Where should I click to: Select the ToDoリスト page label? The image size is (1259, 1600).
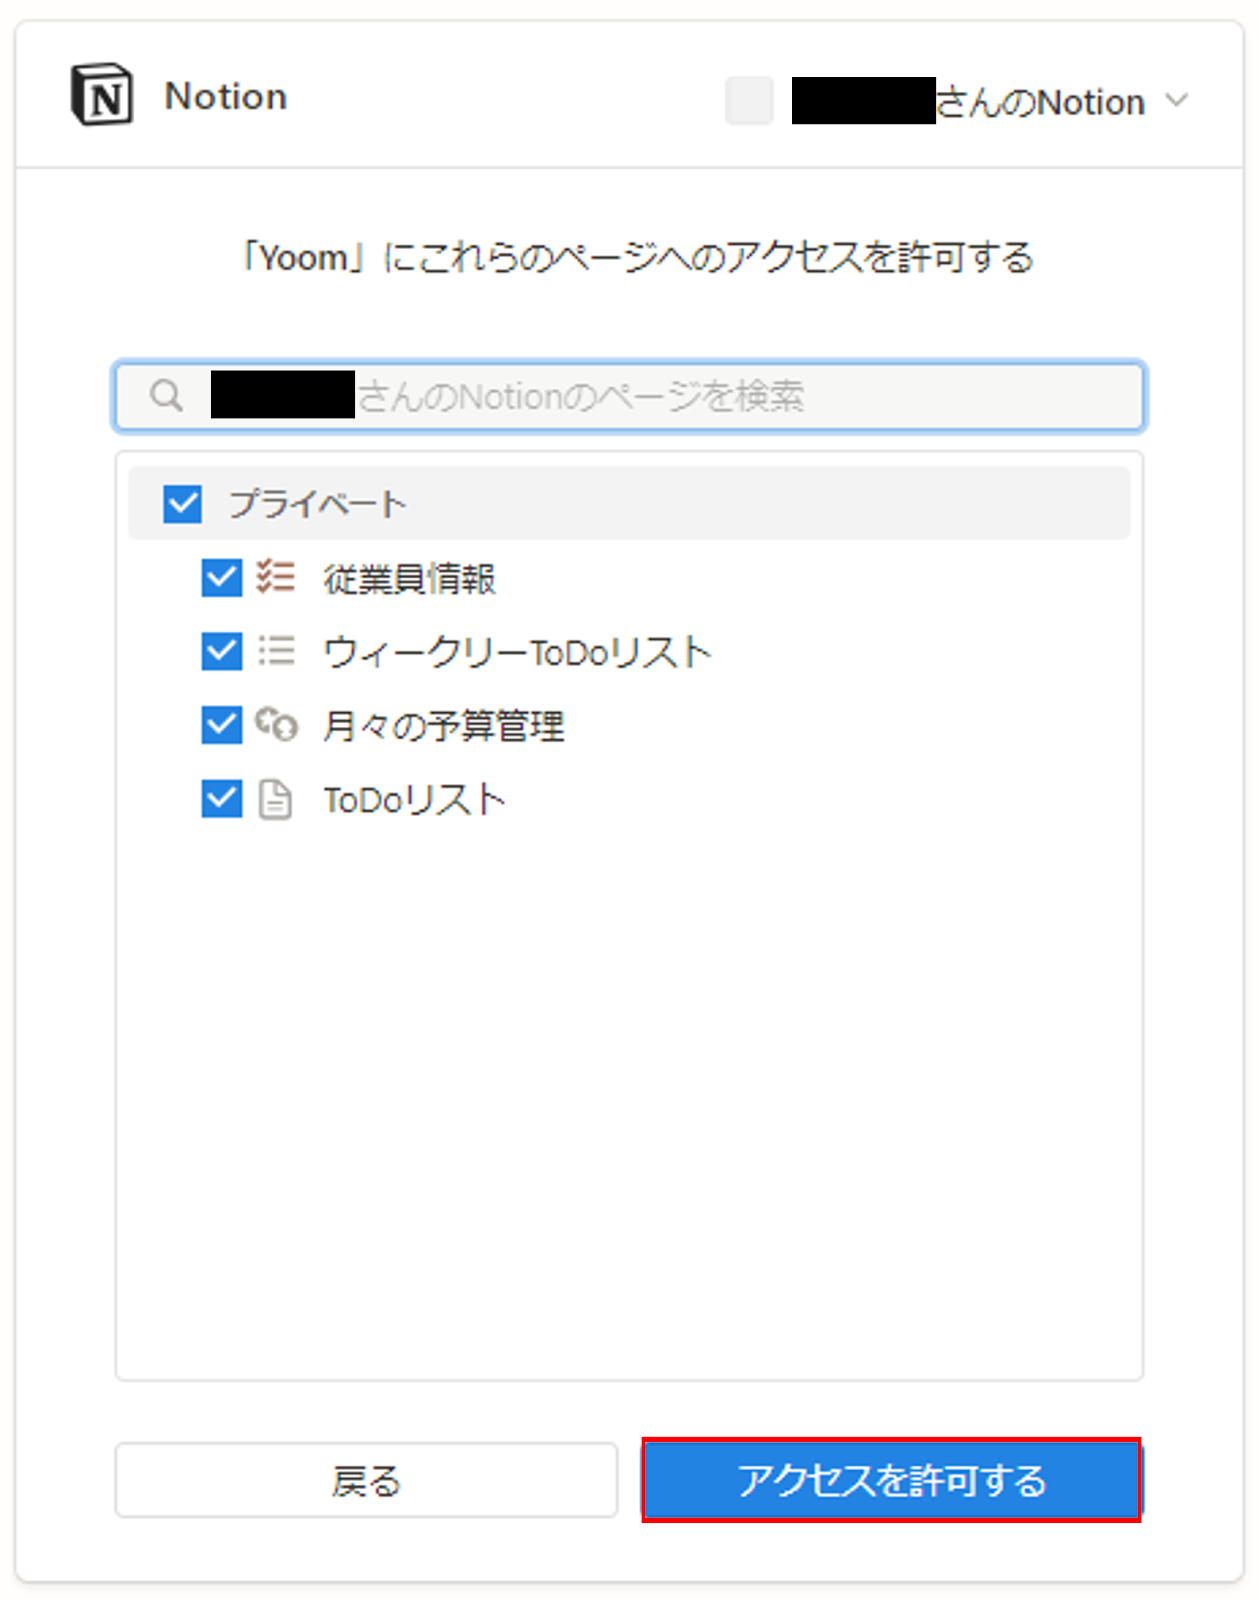point(415,800)
